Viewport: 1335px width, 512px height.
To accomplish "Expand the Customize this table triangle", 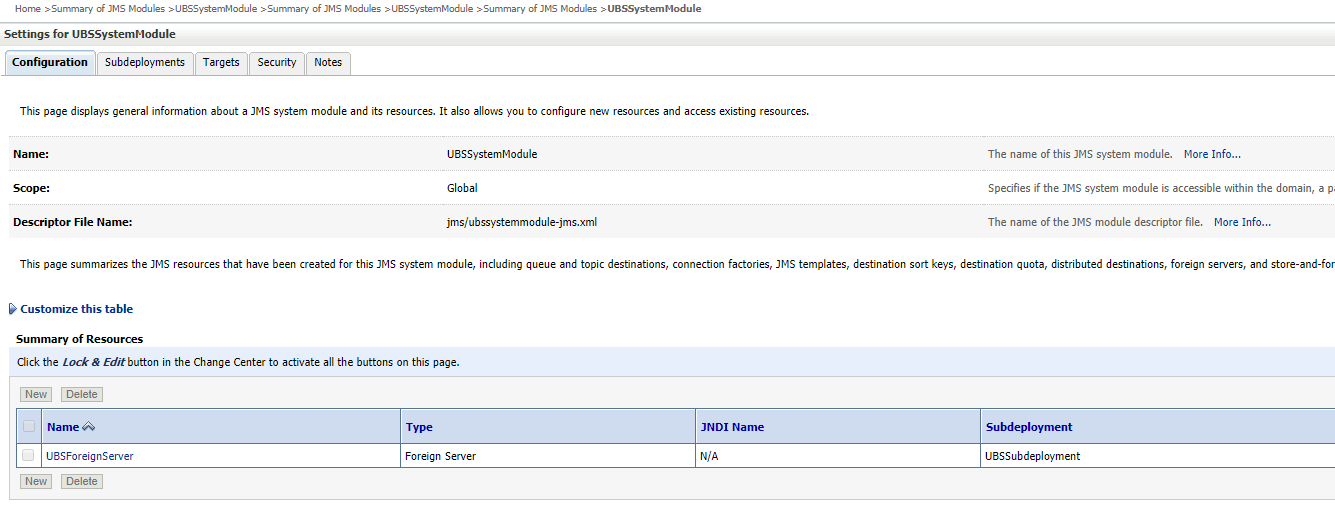I will (12, 309).
